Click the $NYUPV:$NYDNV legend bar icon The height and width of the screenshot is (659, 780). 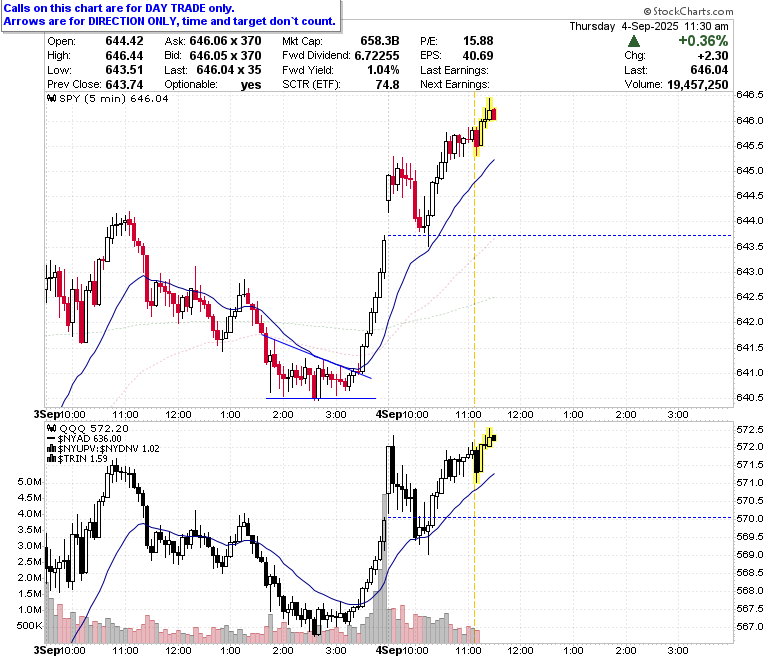coord(51,449)
